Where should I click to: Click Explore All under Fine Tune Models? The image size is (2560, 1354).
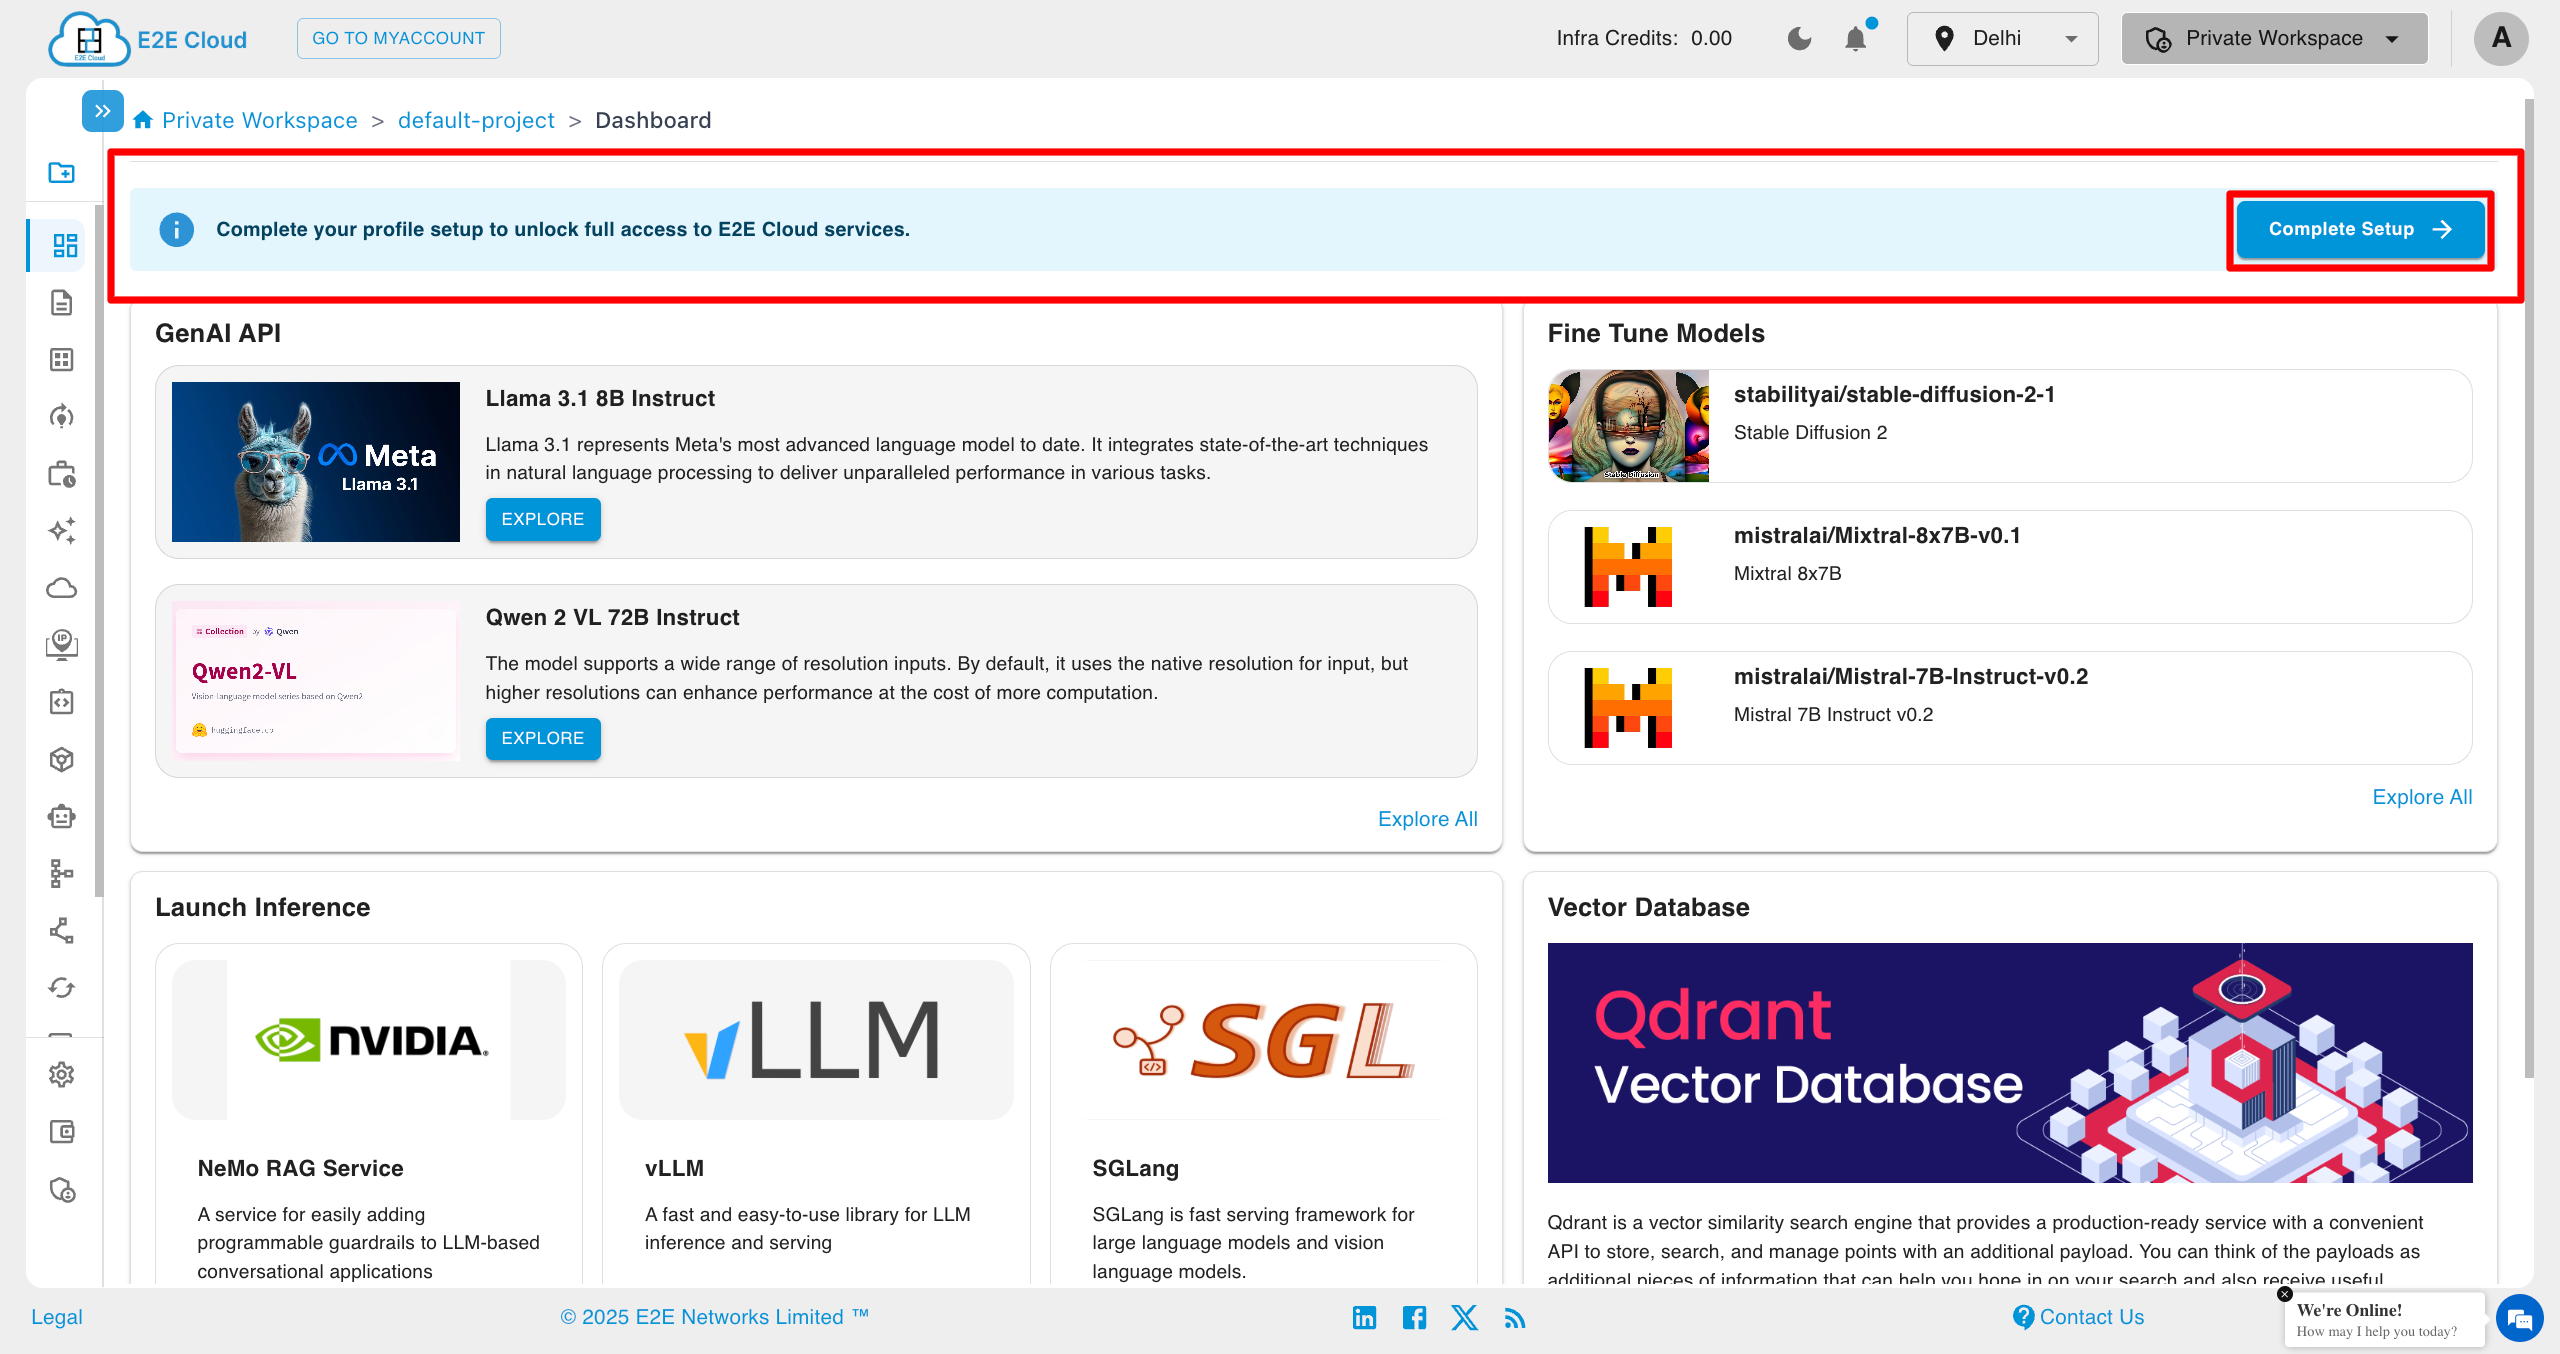click(2423, 797)
